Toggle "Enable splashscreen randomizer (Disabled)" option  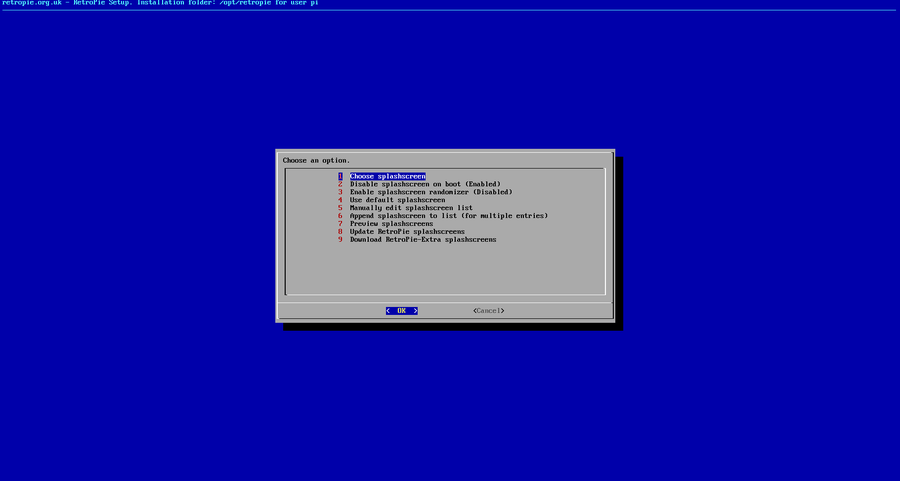click(430, 192)
